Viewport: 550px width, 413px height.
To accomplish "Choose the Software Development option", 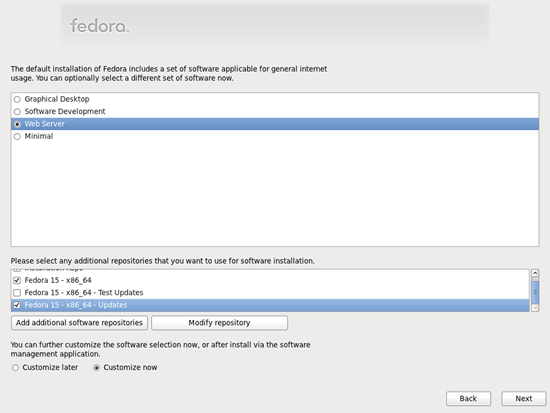I will click(17, 112).
